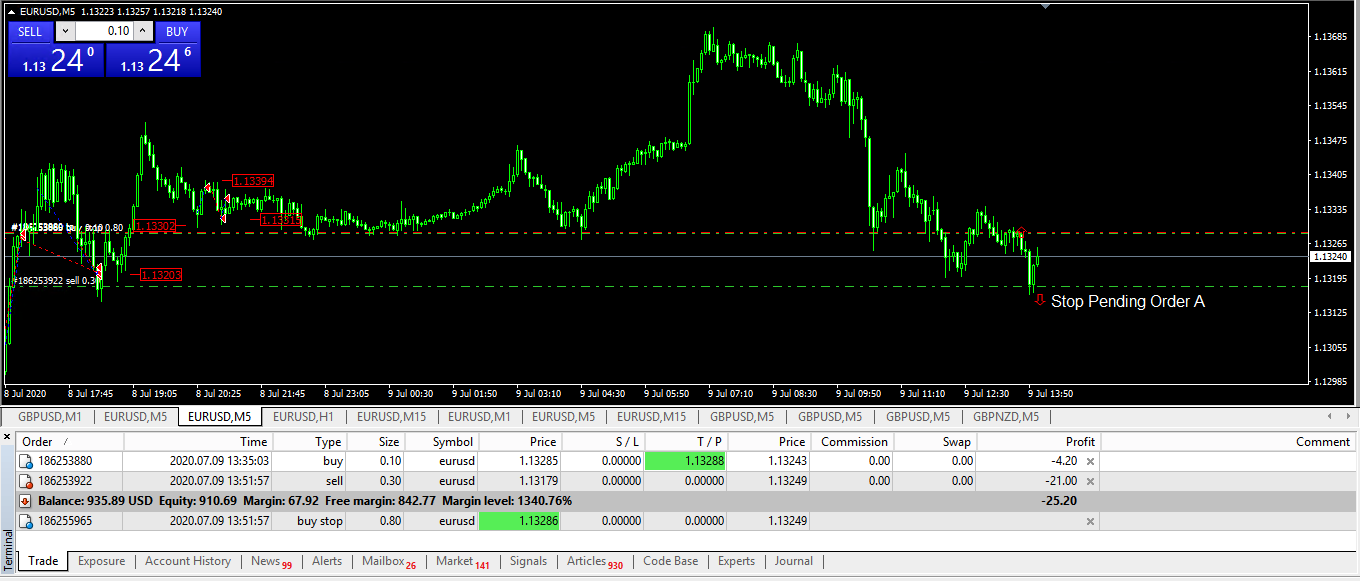
Task: Sort by the Time column header
Action: (198, 441)
